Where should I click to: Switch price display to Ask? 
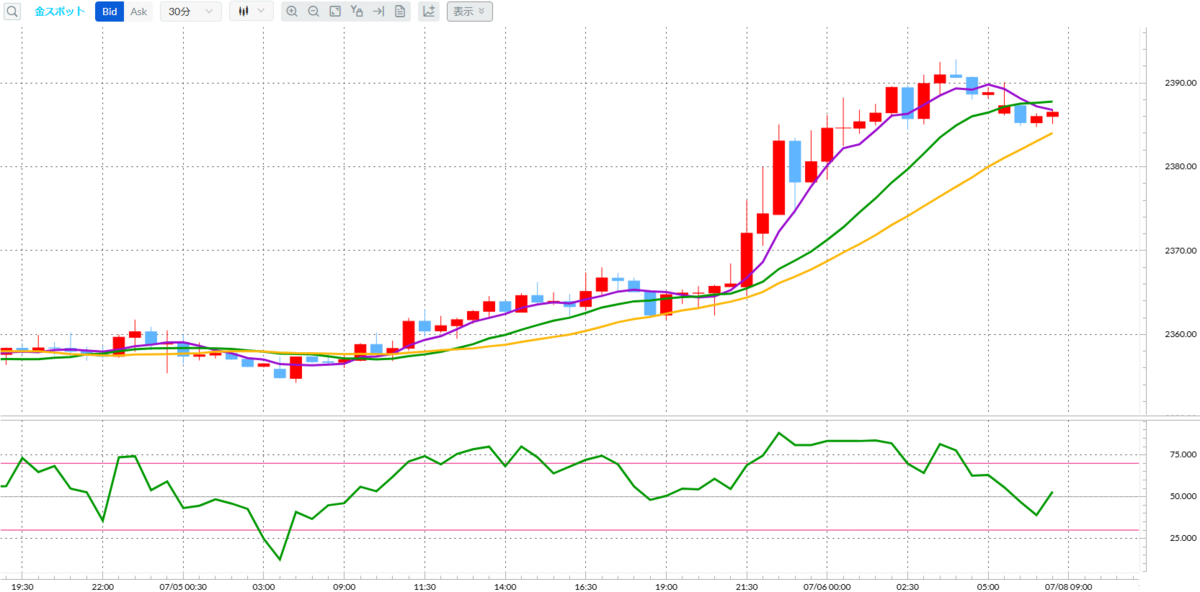pyautogui.click(x=139, y=12)
